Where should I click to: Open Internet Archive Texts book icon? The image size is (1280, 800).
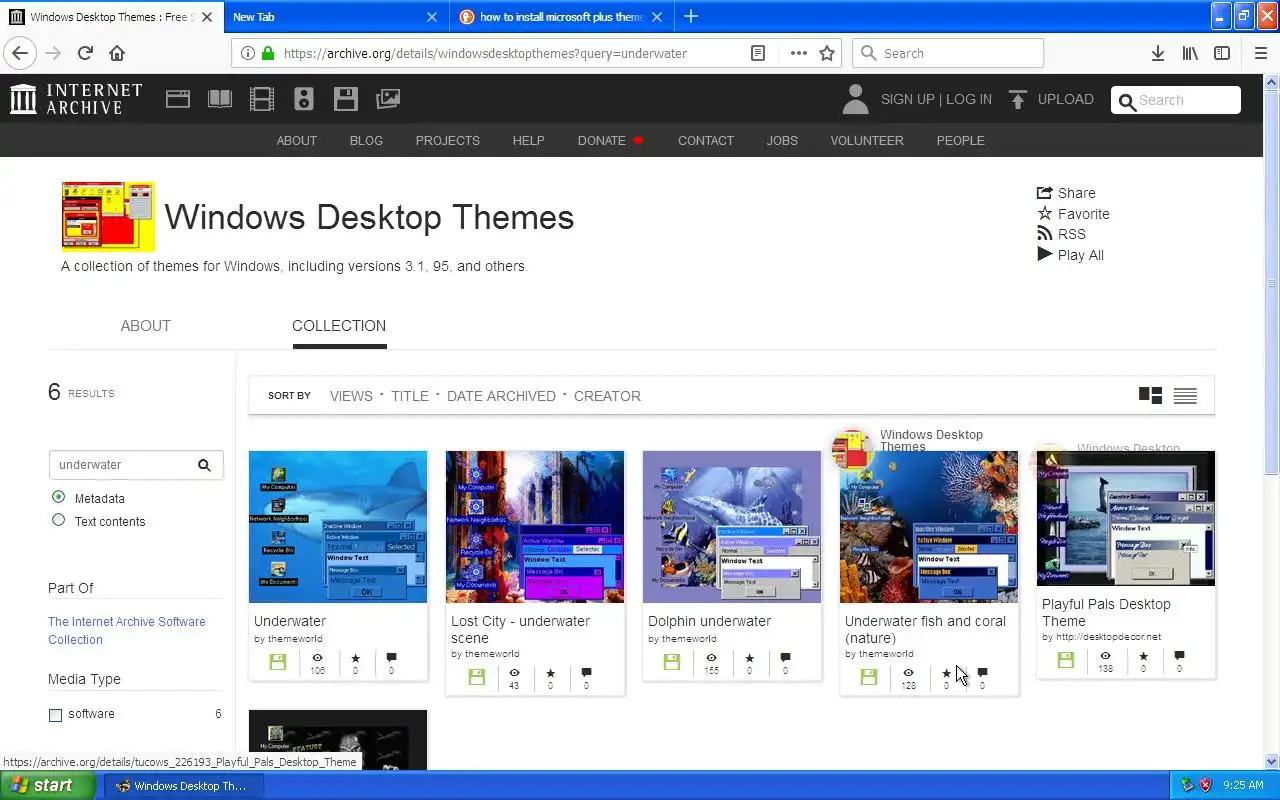pyautogui.click(x=219, y=99)
